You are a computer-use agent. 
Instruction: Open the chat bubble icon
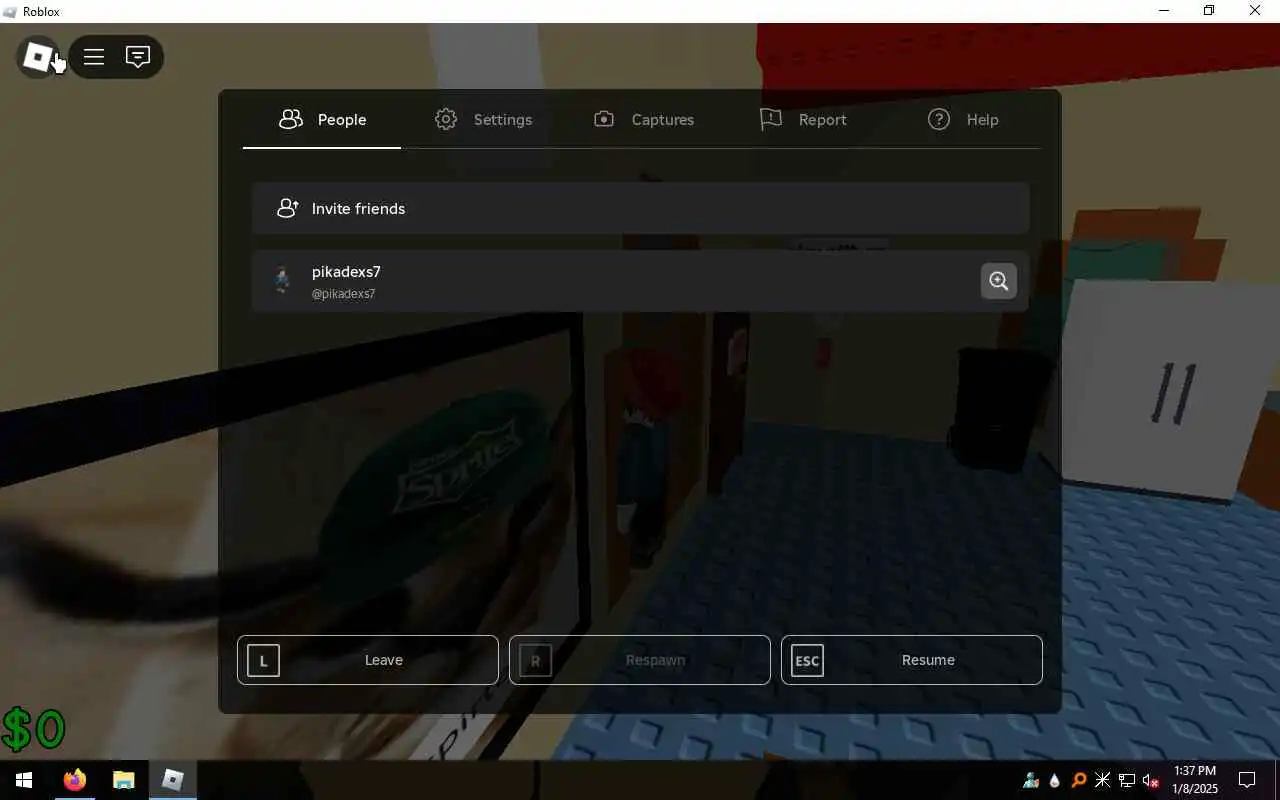pyautogui.click(x=138, y=57)
